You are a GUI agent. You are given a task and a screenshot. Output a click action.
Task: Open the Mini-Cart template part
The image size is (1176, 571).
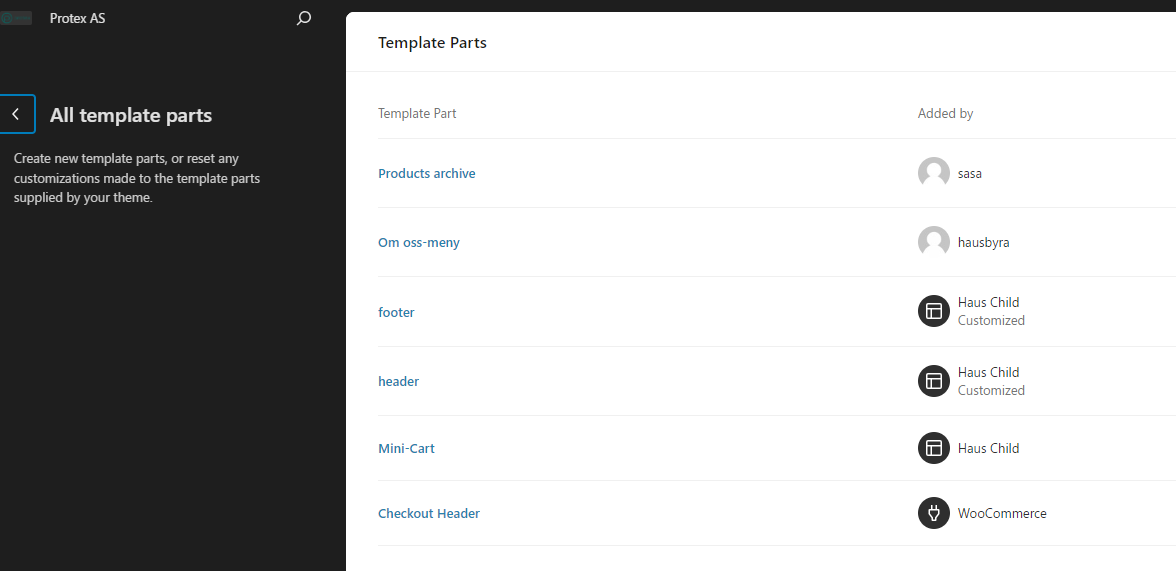[x=406, y=448]
